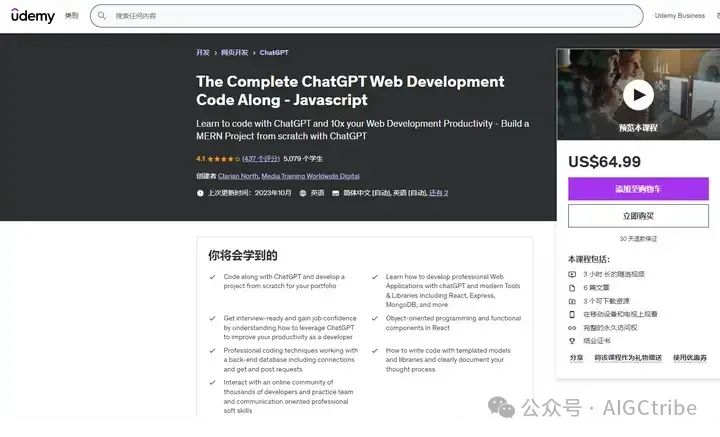Image resolution: width=720 pixels, height=437 pixels.
Task: Click checkmark beside 'Object-oriented programming'
Action: tap(375, 318)
